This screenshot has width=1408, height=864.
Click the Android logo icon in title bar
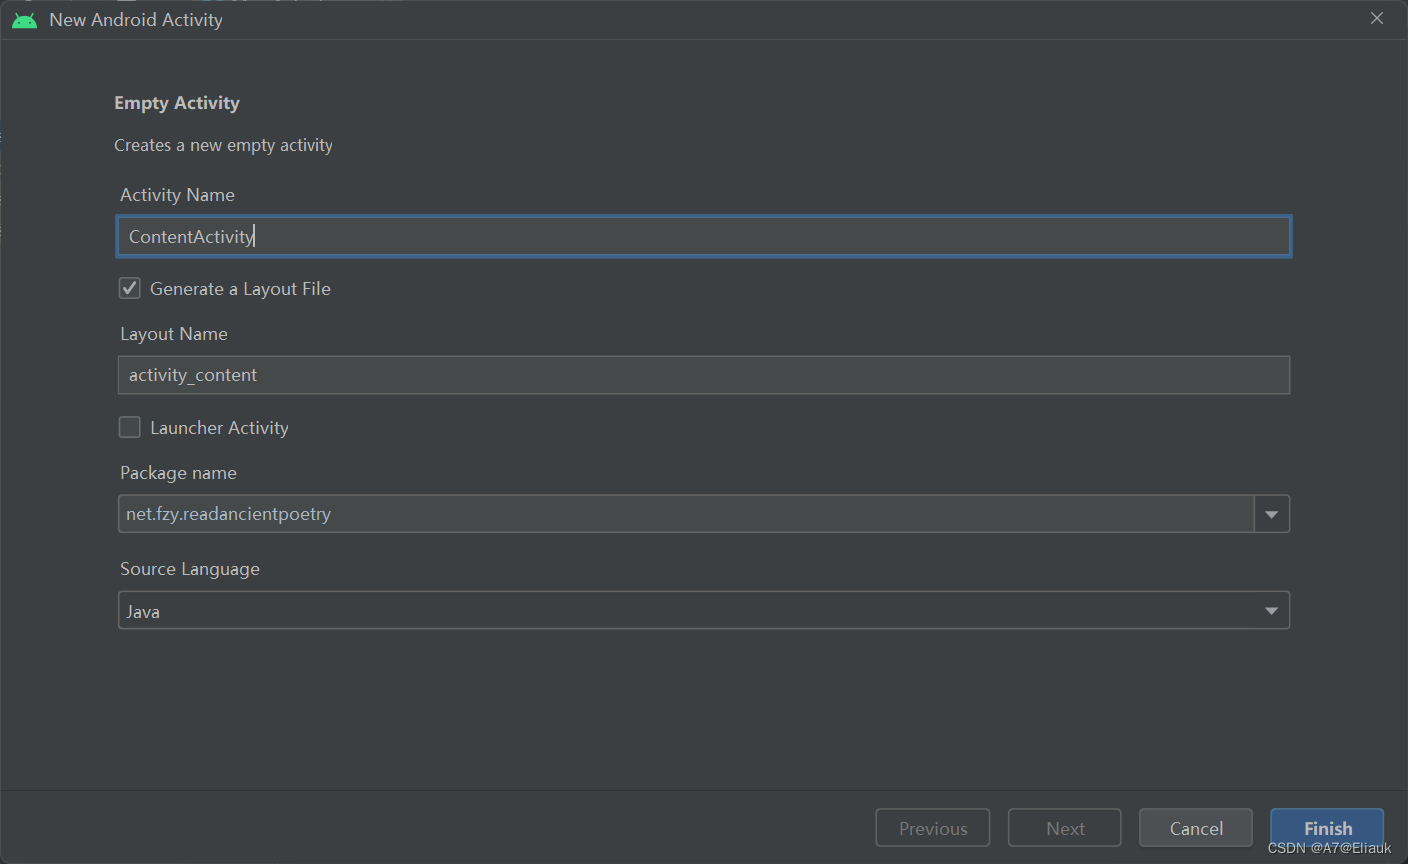pos(24,20)
